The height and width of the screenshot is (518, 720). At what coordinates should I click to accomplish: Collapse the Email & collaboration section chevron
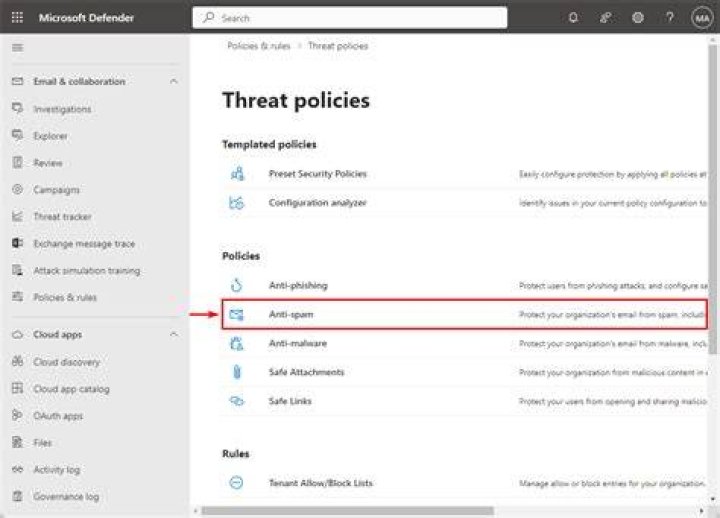click(174, 81)
